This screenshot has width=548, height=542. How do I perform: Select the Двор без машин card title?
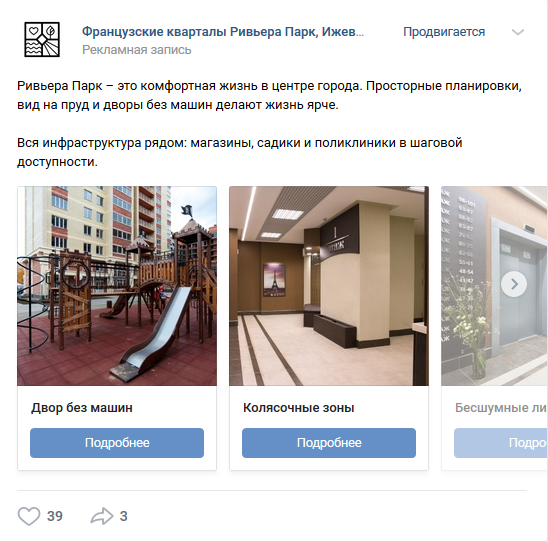tap(82, 407)
